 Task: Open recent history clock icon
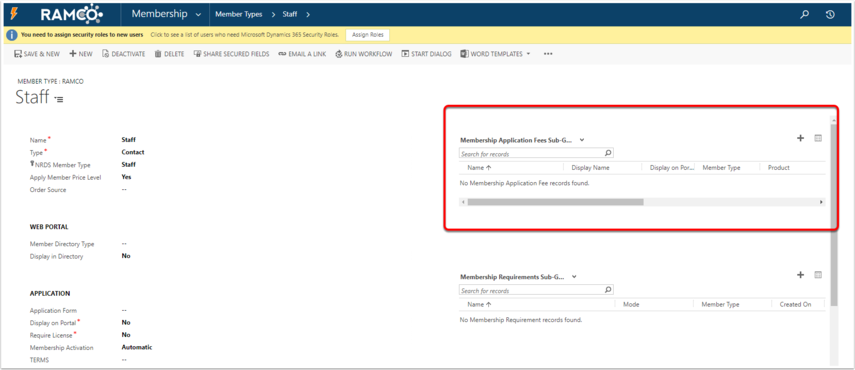(x=830, y=15)
